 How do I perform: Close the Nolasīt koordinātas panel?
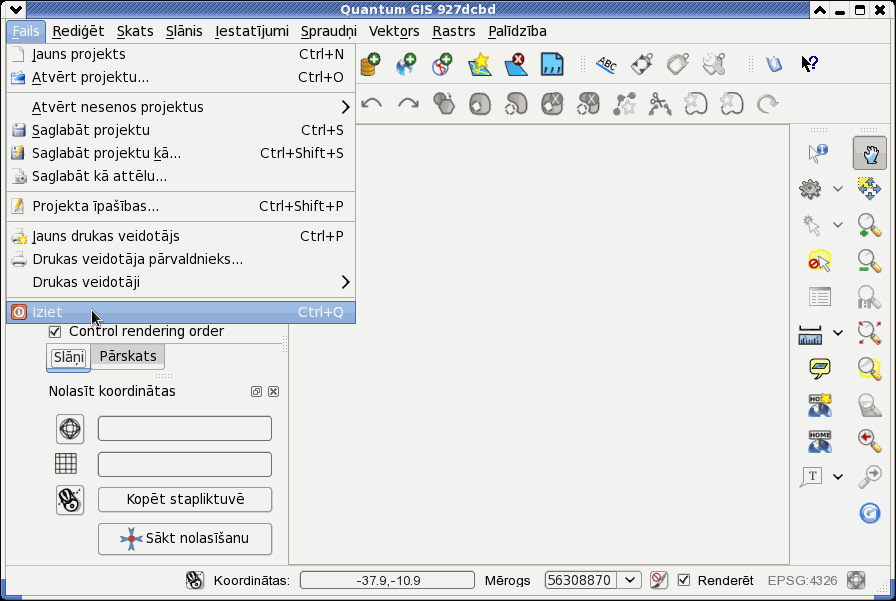pyautogui.click(x=274, y=391)
